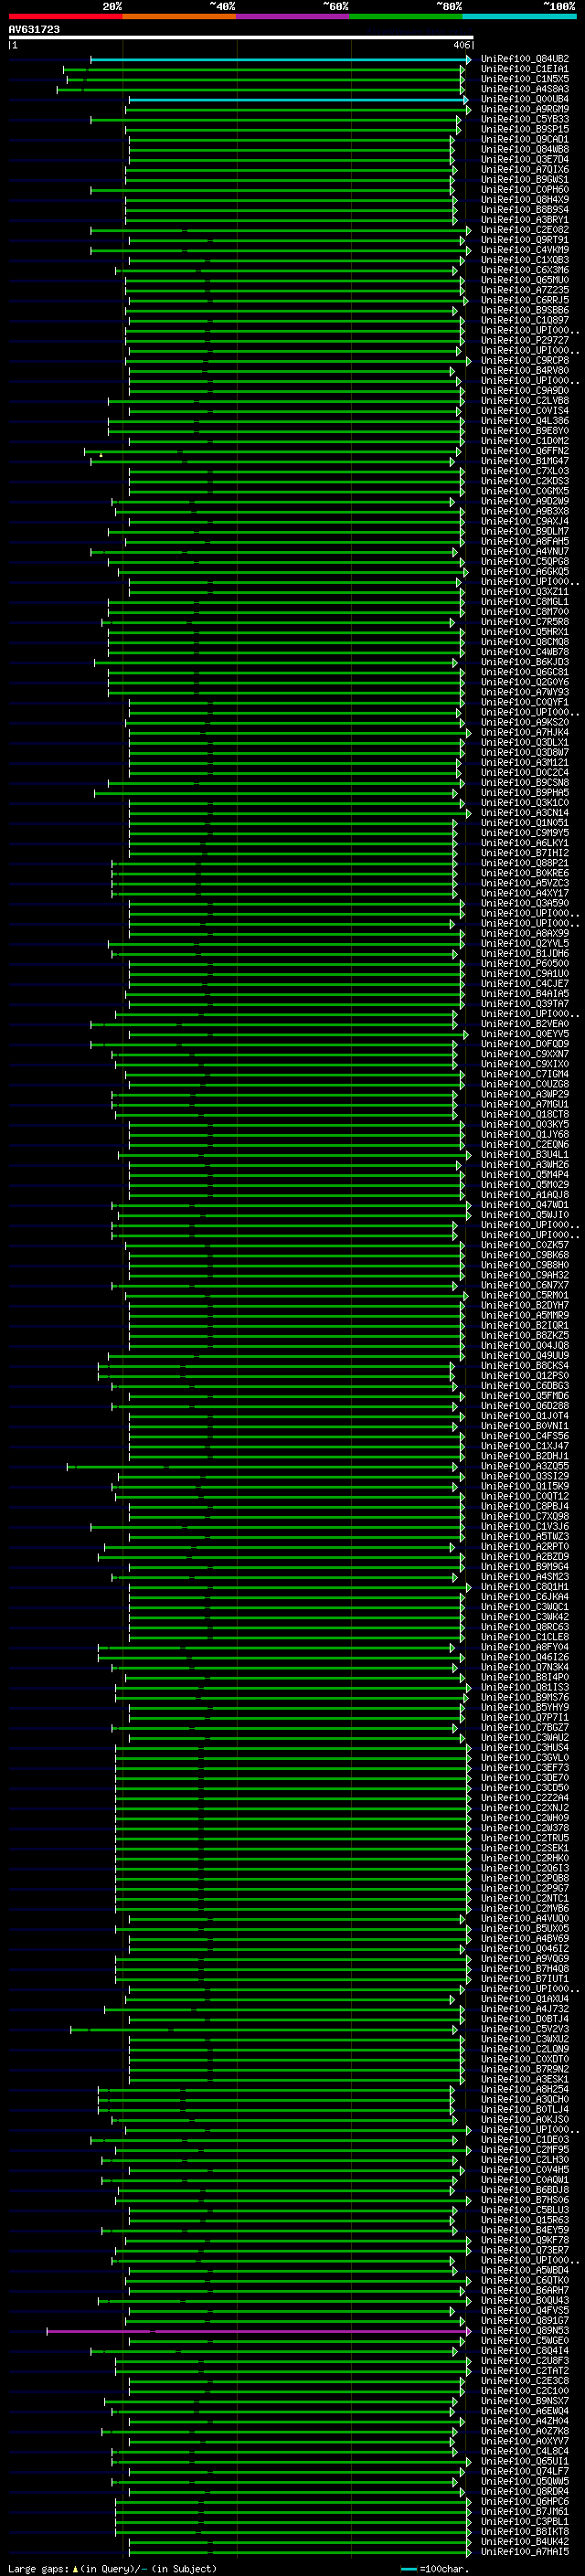This screenshot has width=585, height=2576.
Task: Open the UniRef100_Q00UB4 hit link
Action: 525,99
